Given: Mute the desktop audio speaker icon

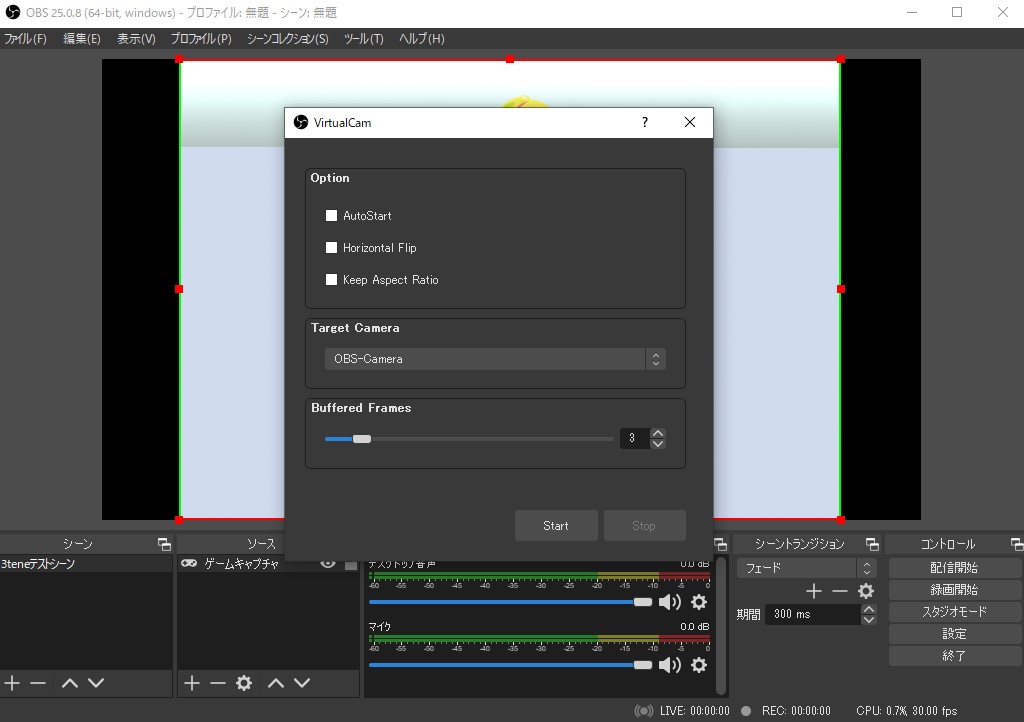Looking at the screenshot, I should [x=669, y=602].
